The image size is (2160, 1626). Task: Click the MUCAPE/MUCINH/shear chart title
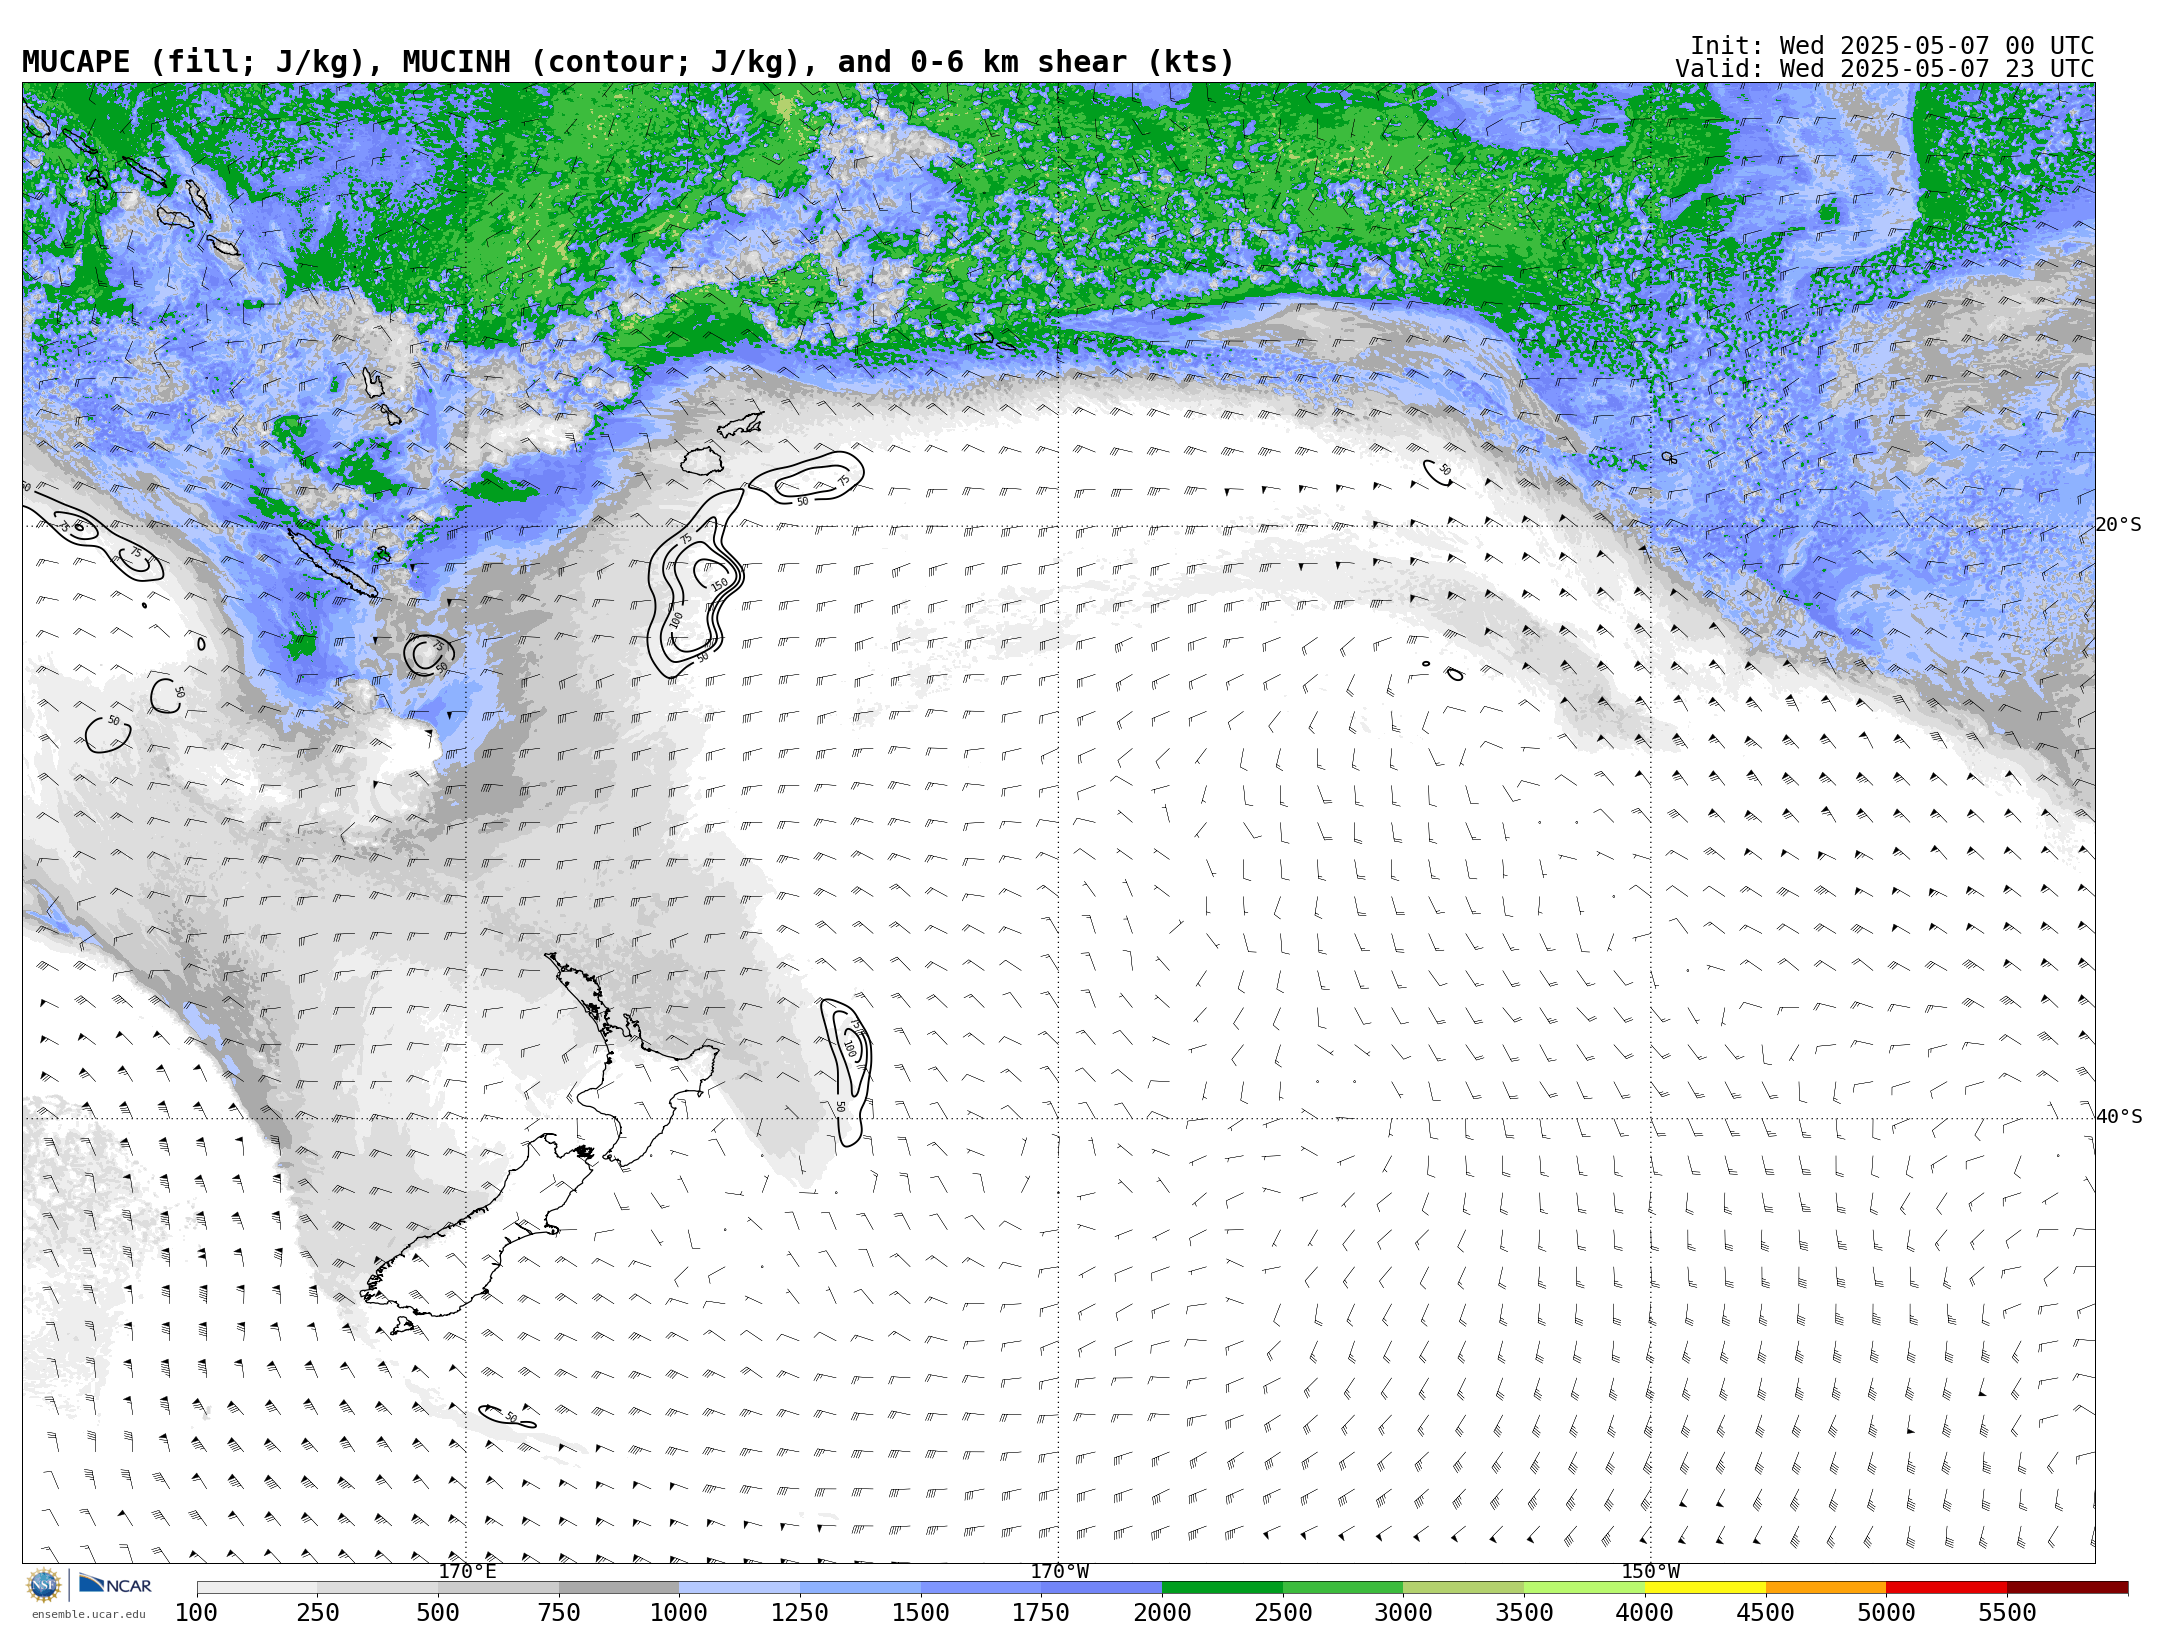[x=628, y=62]
